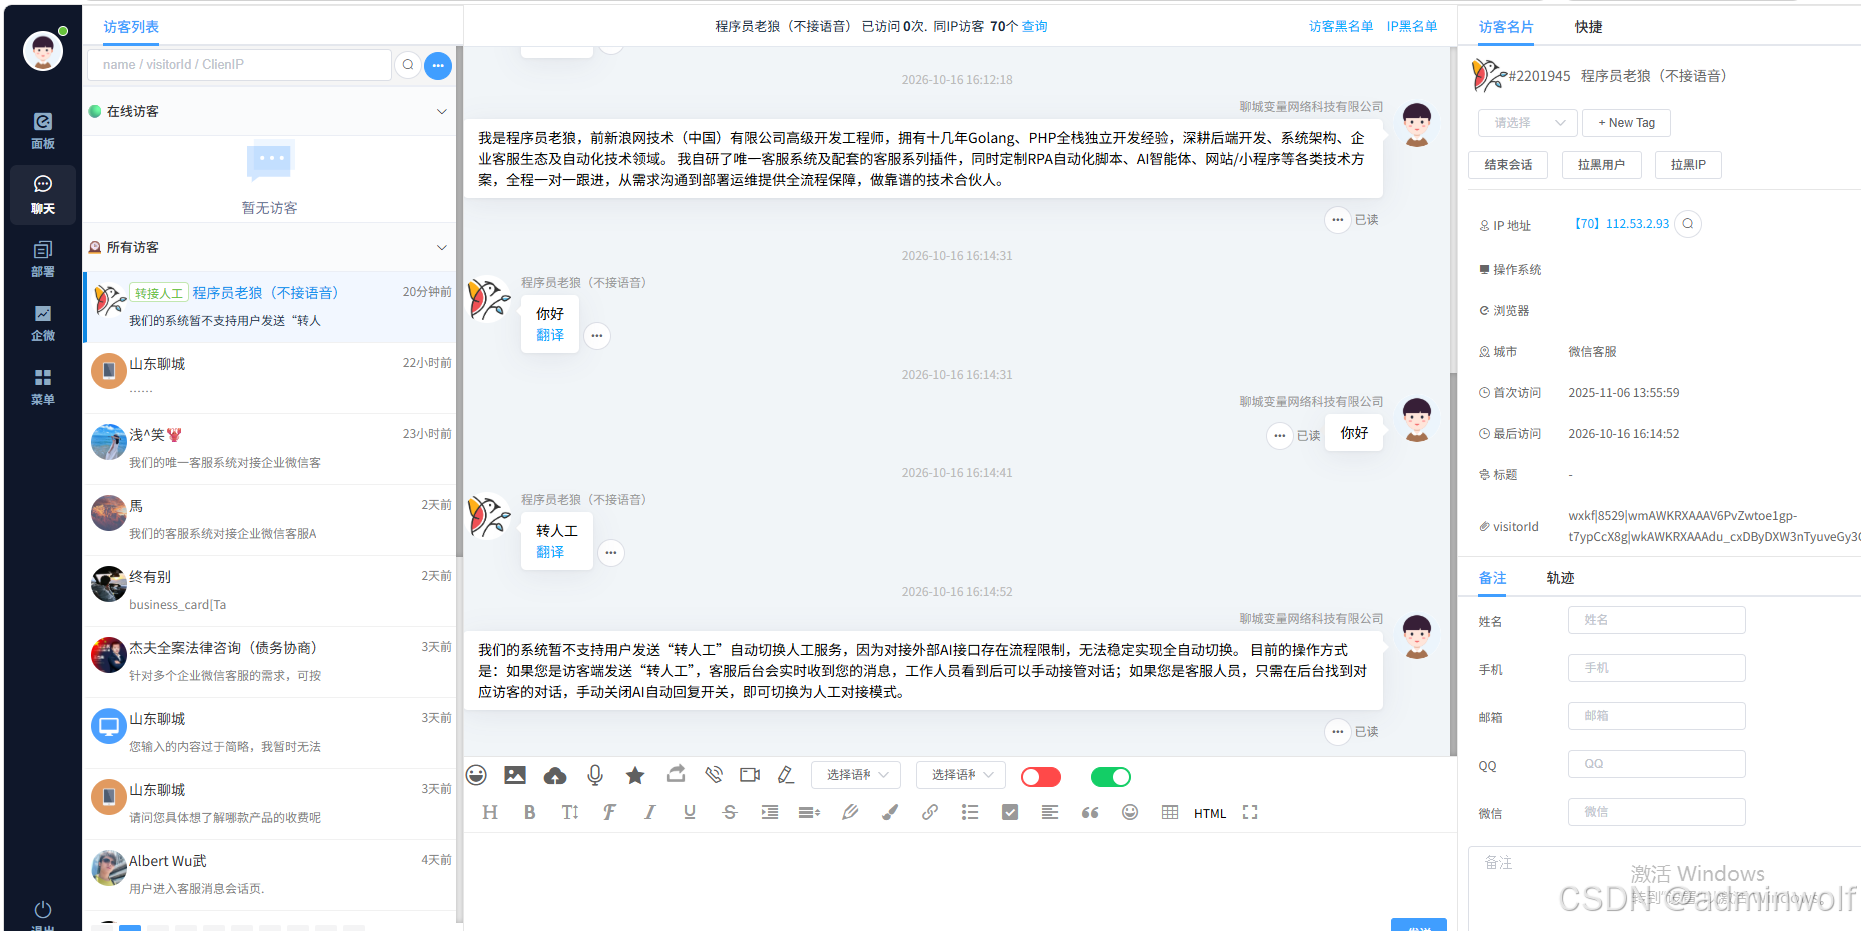Open language dropdown beside the red toggle
The height and width of the screenshot is (931, 1861).
coord(960,775)
